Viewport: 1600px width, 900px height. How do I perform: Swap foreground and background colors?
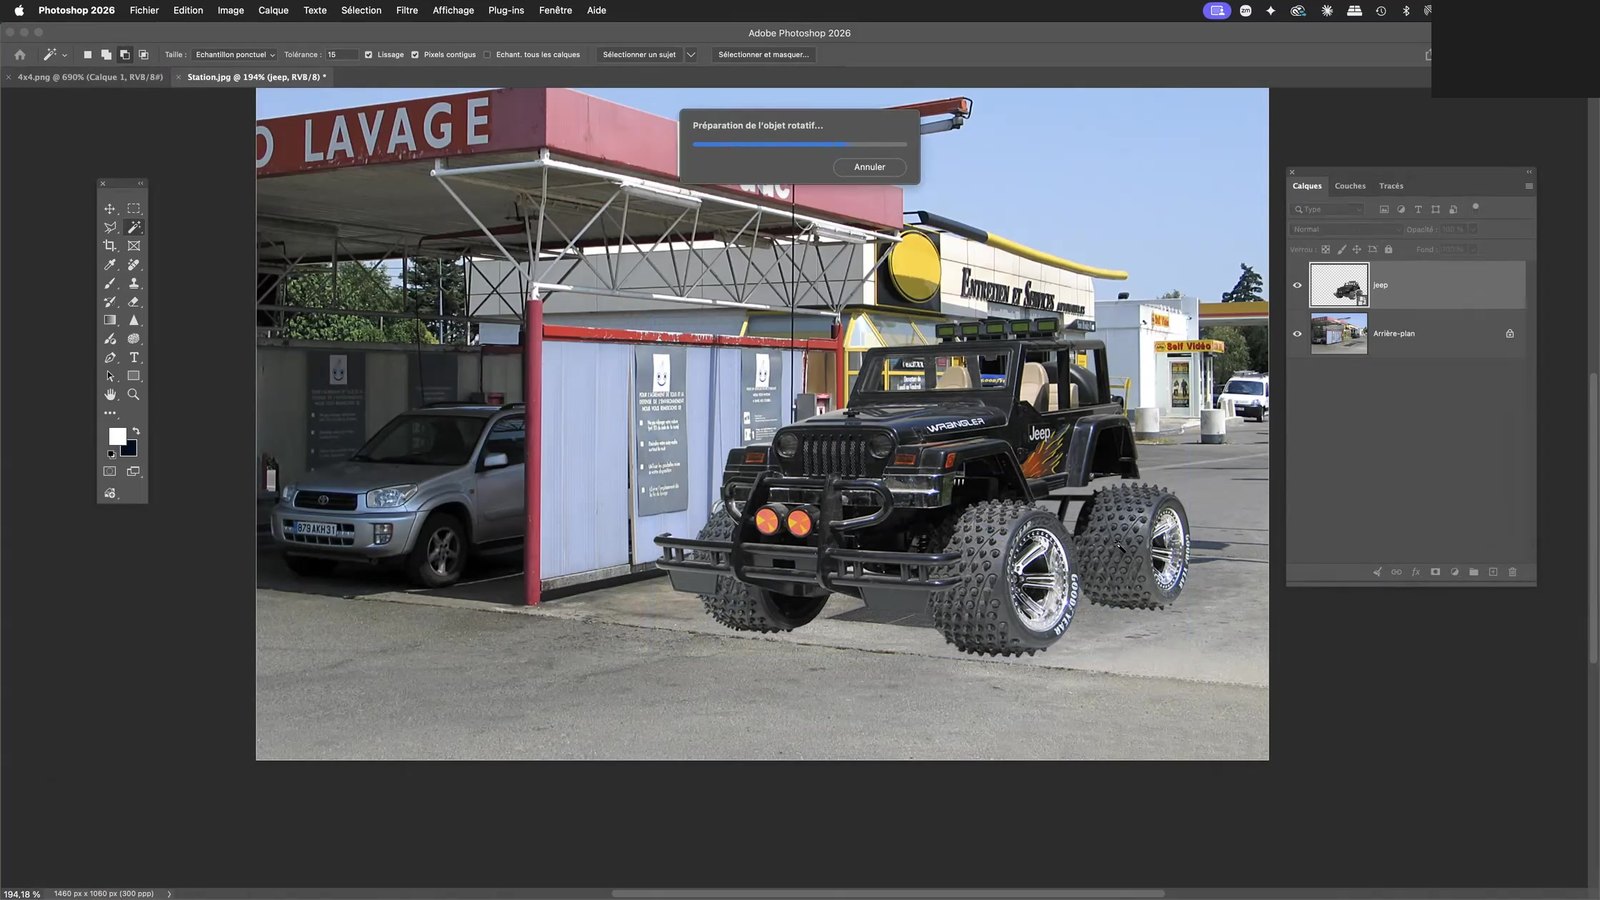click(136, 431)
